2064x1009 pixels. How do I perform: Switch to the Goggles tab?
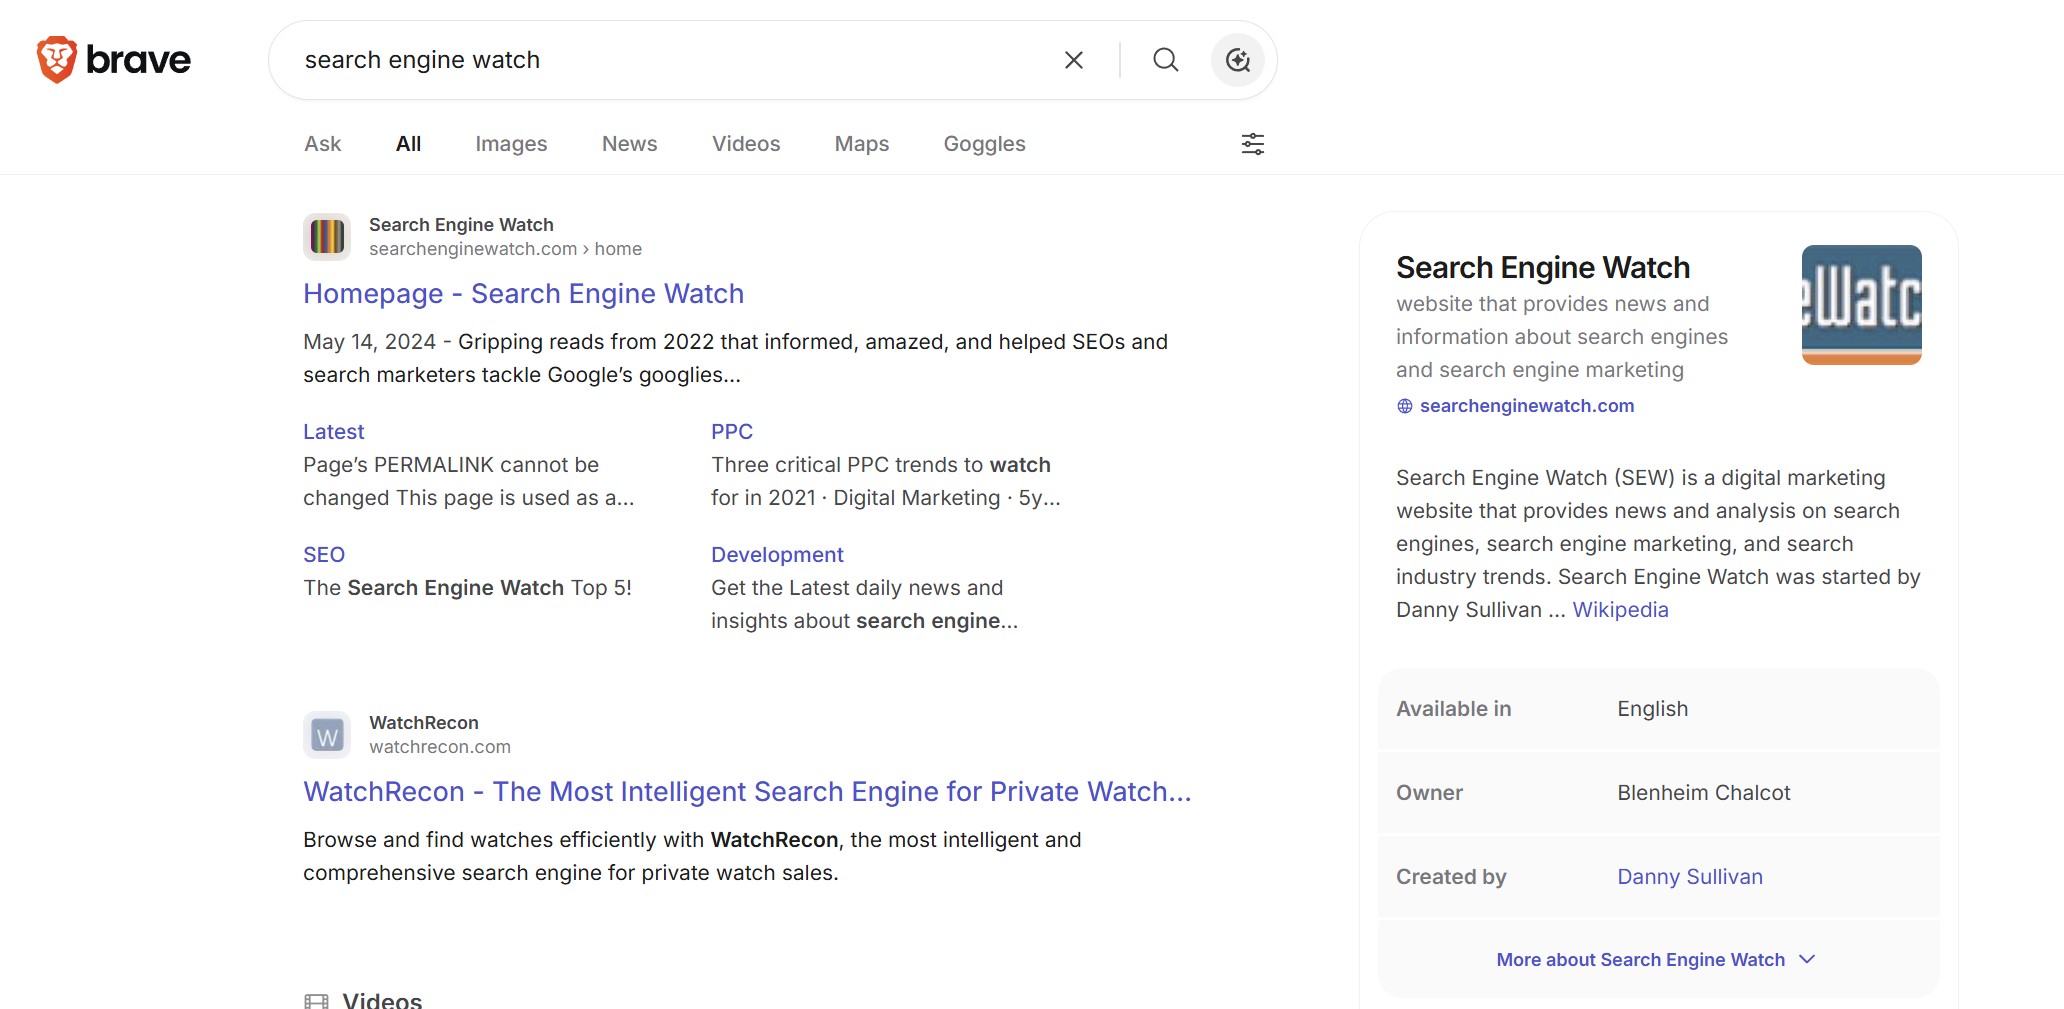pos(985,144)
